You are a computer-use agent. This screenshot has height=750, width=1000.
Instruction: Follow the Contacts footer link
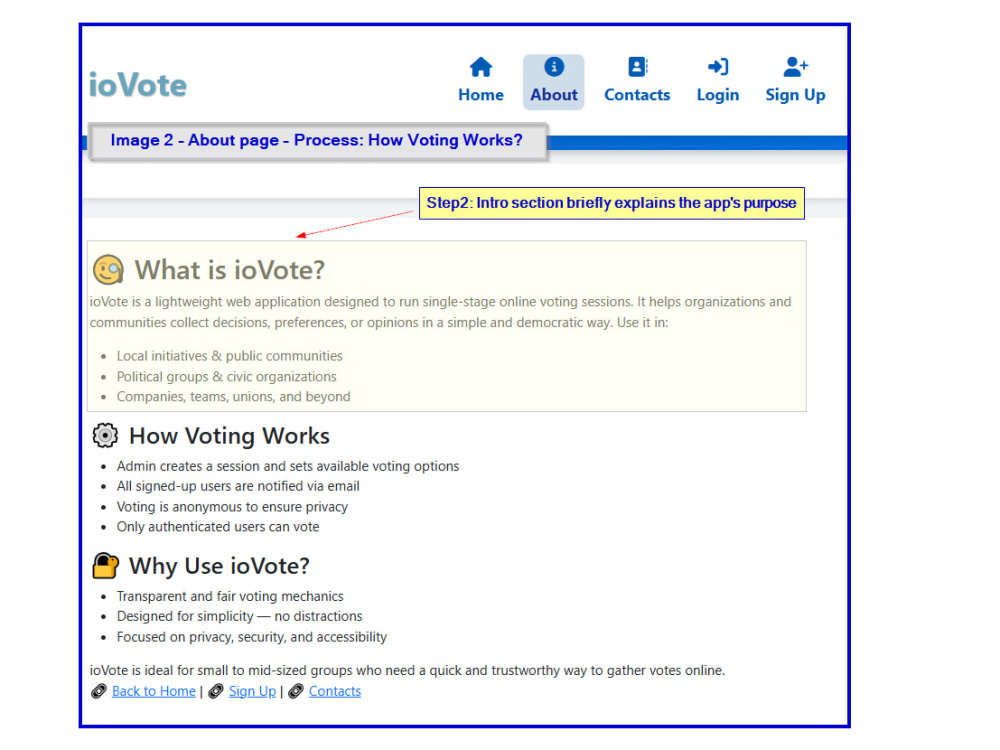coord(335,691)
